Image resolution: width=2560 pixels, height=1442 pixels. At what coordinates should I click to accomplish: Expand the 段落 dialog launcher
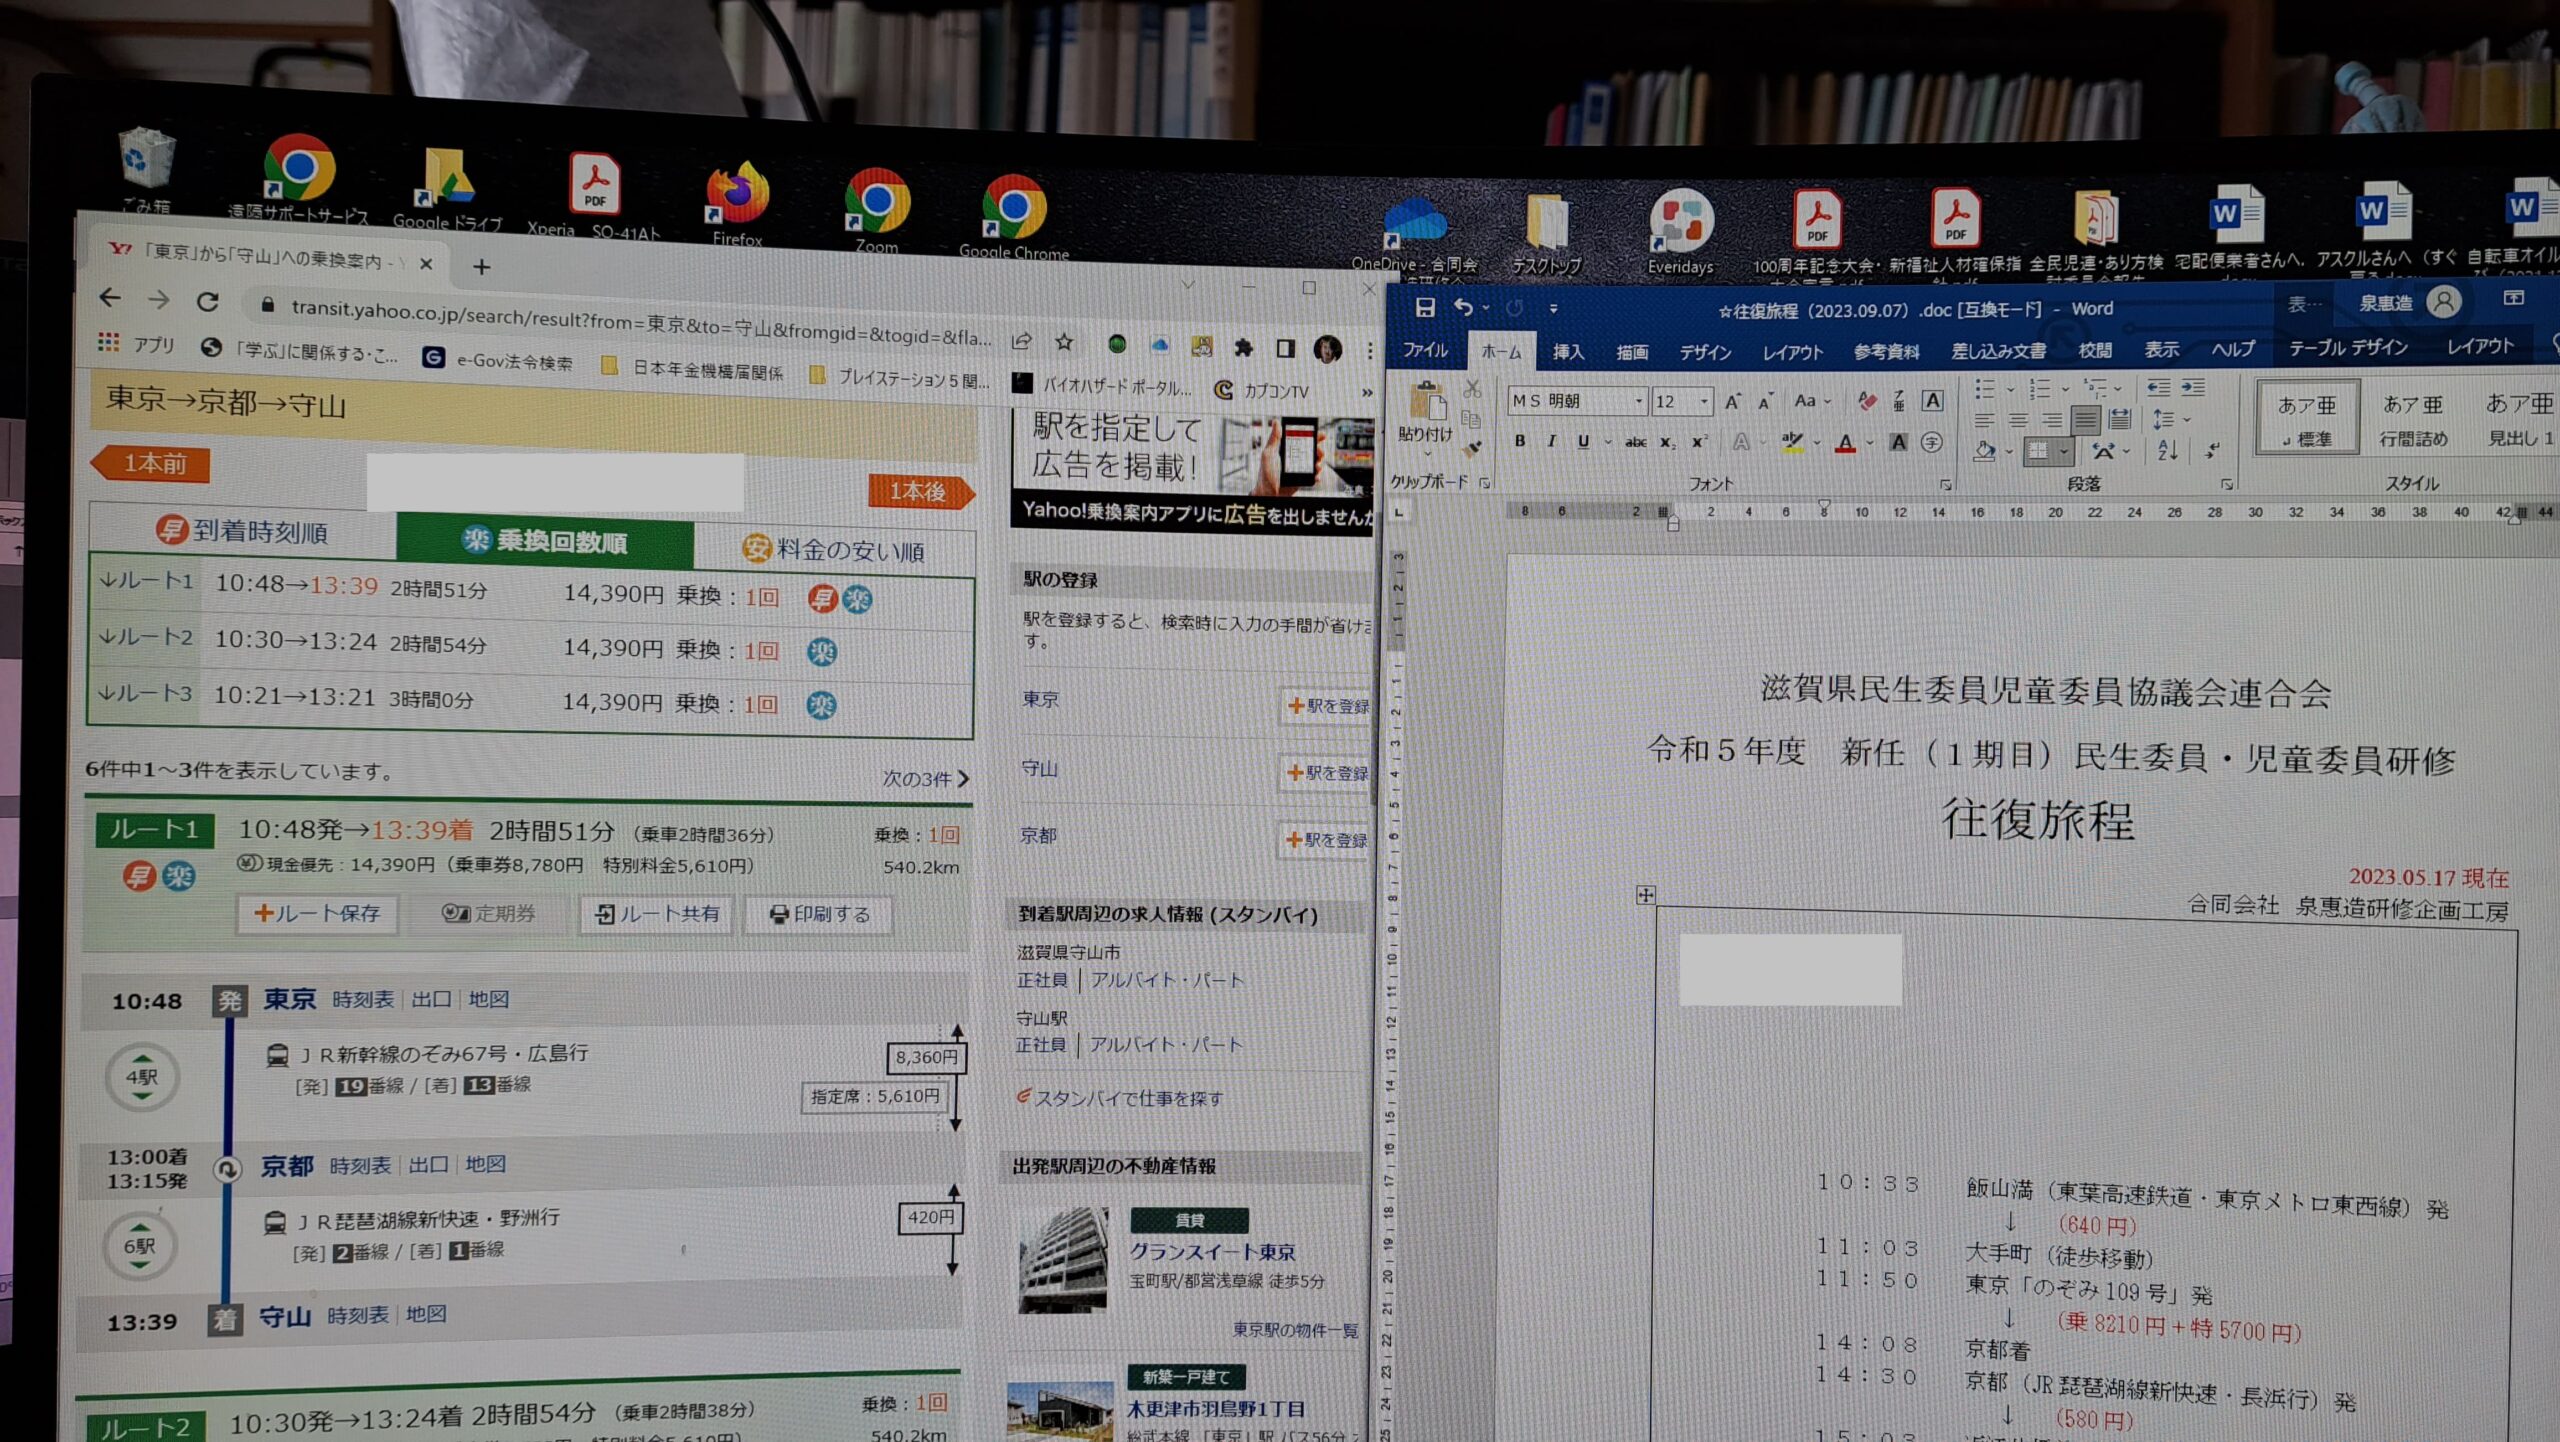click(x=2226, y=484)
